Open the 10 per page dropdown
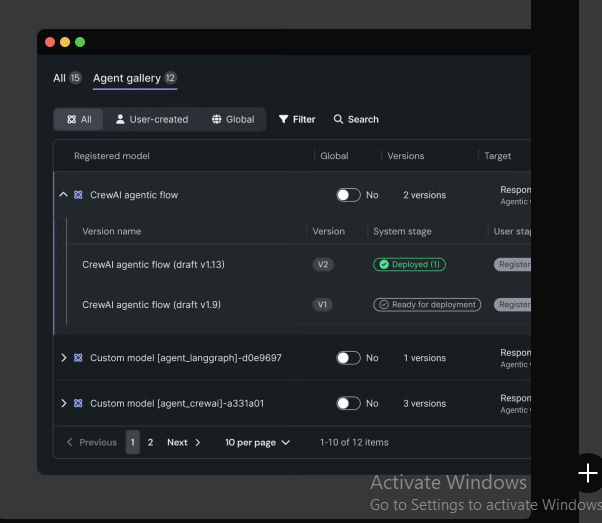This screenshot has width=602, height=523. click(258, 442)
